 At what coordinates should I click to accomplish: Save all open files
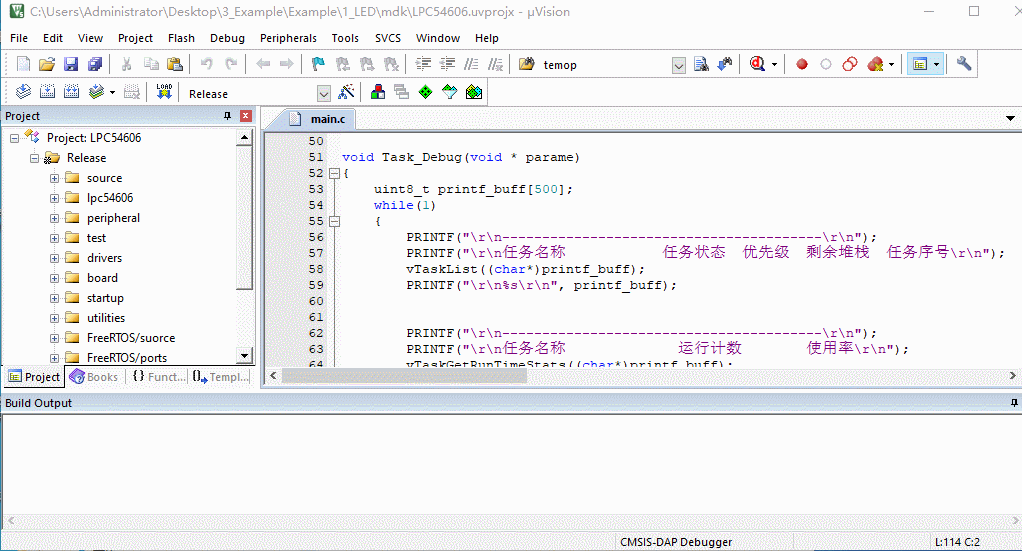(95, 64)
